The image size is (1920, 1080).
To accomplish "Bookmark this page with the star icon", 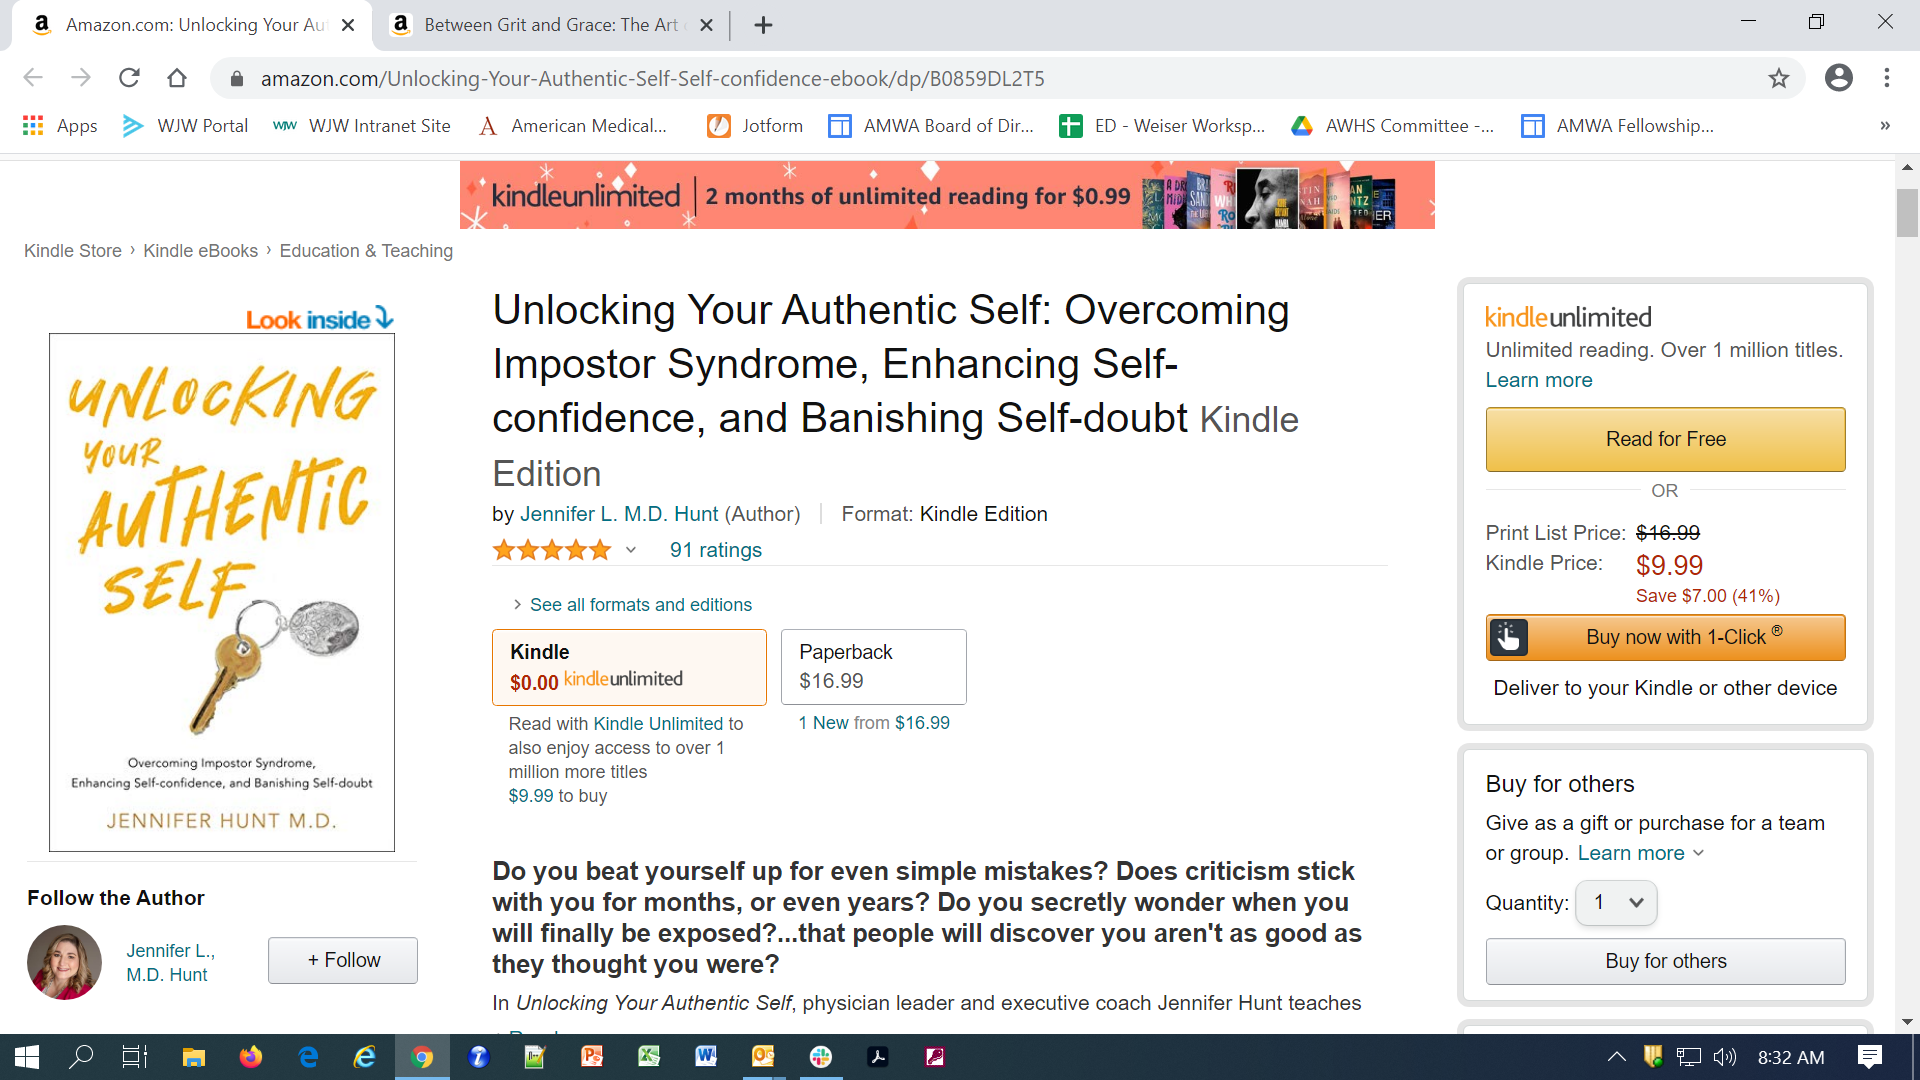I will point(1778,78).
